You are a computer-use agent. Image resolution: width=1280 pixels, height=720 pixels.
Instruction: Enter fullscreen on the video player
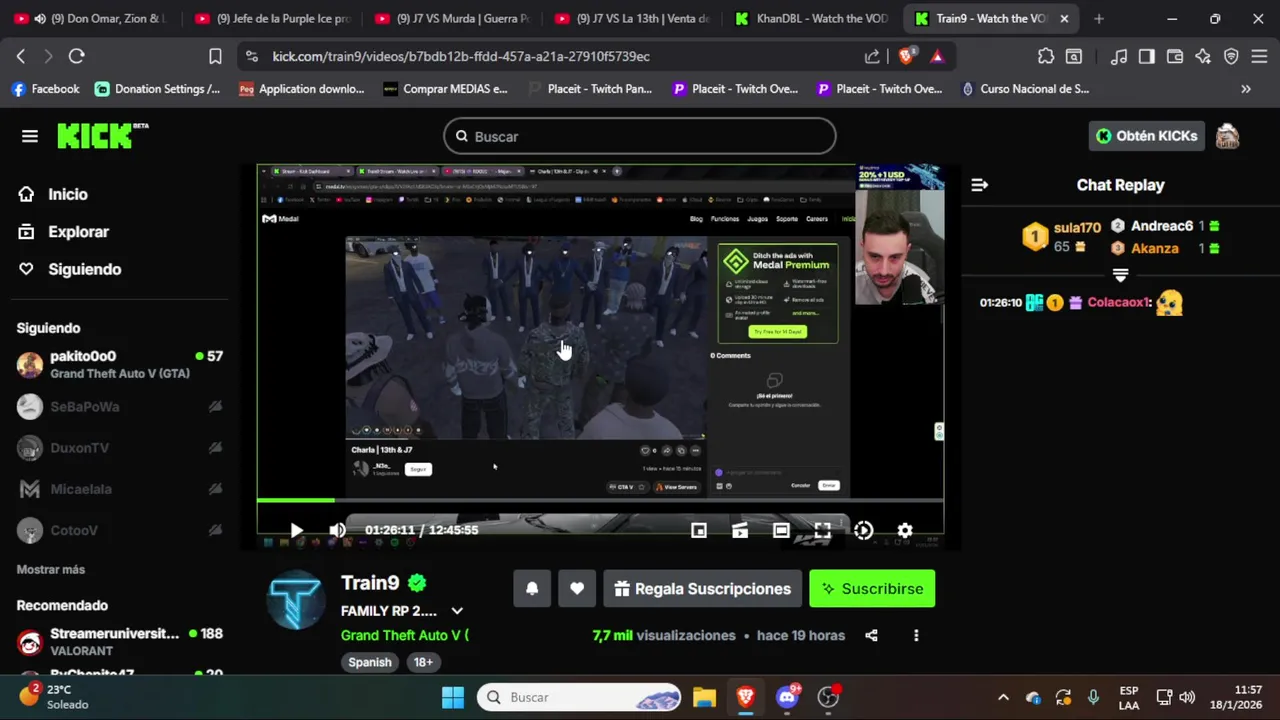[822, 530]
